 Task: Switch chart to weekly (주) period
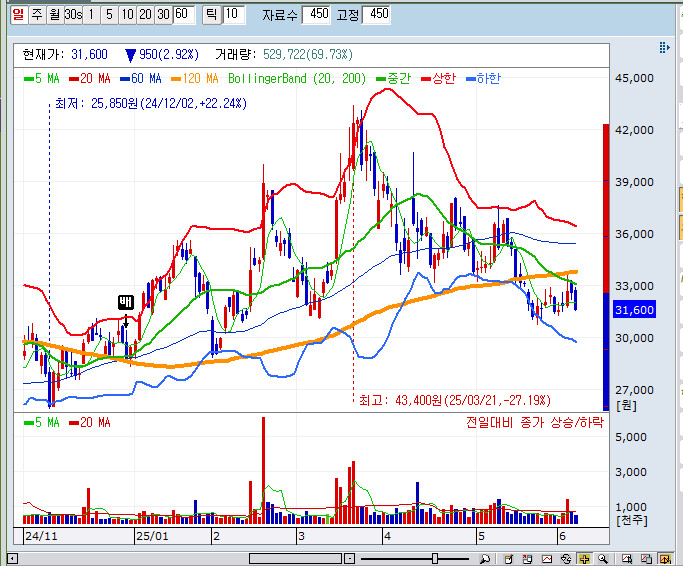pyautogui.click(x=37, y=15)
